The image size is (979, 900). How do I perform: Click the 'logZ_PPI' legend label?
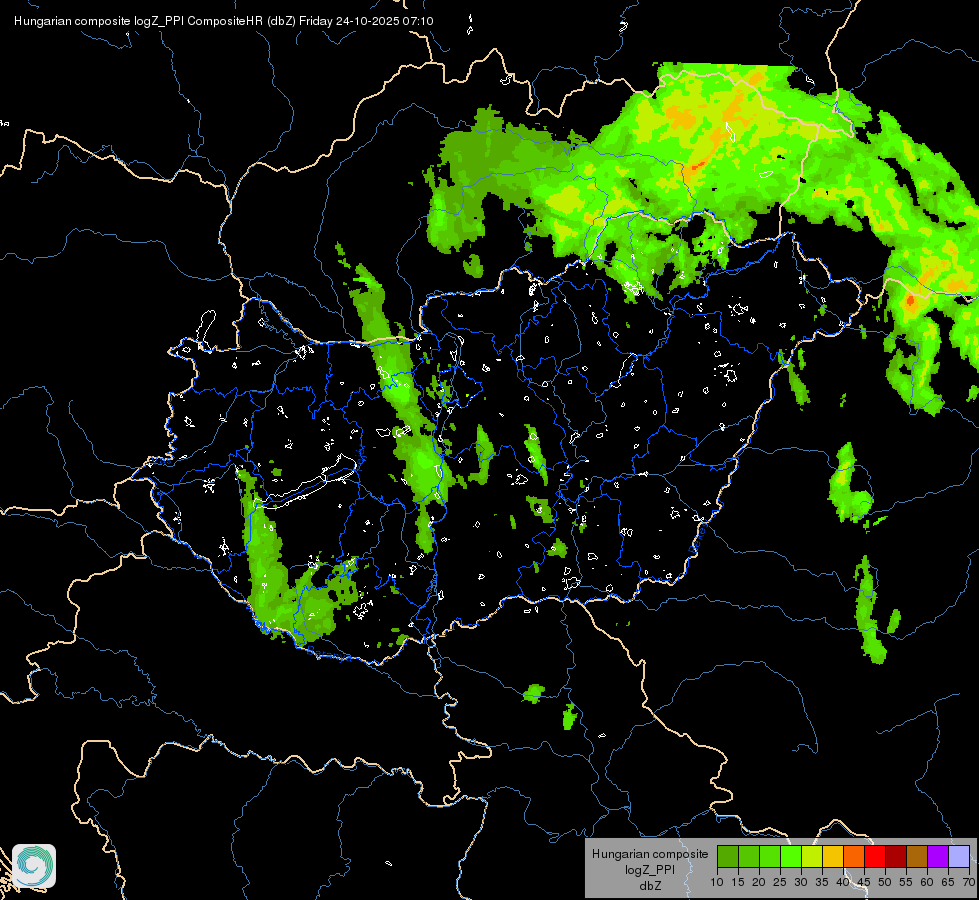(x=650, y=870)
